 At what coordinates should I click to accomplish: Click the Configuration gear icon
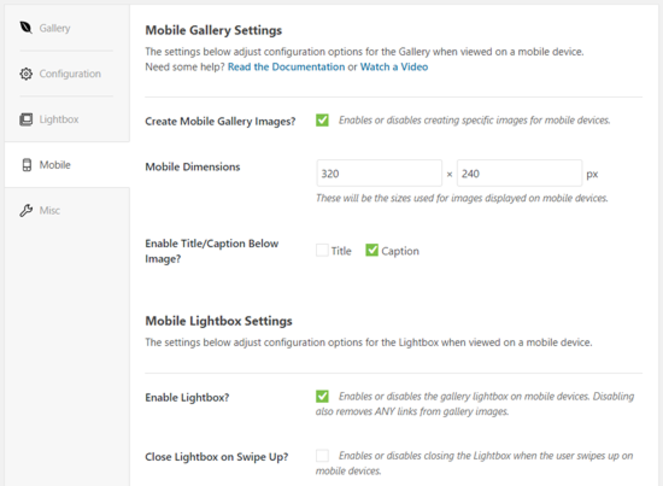pos(26,74)
